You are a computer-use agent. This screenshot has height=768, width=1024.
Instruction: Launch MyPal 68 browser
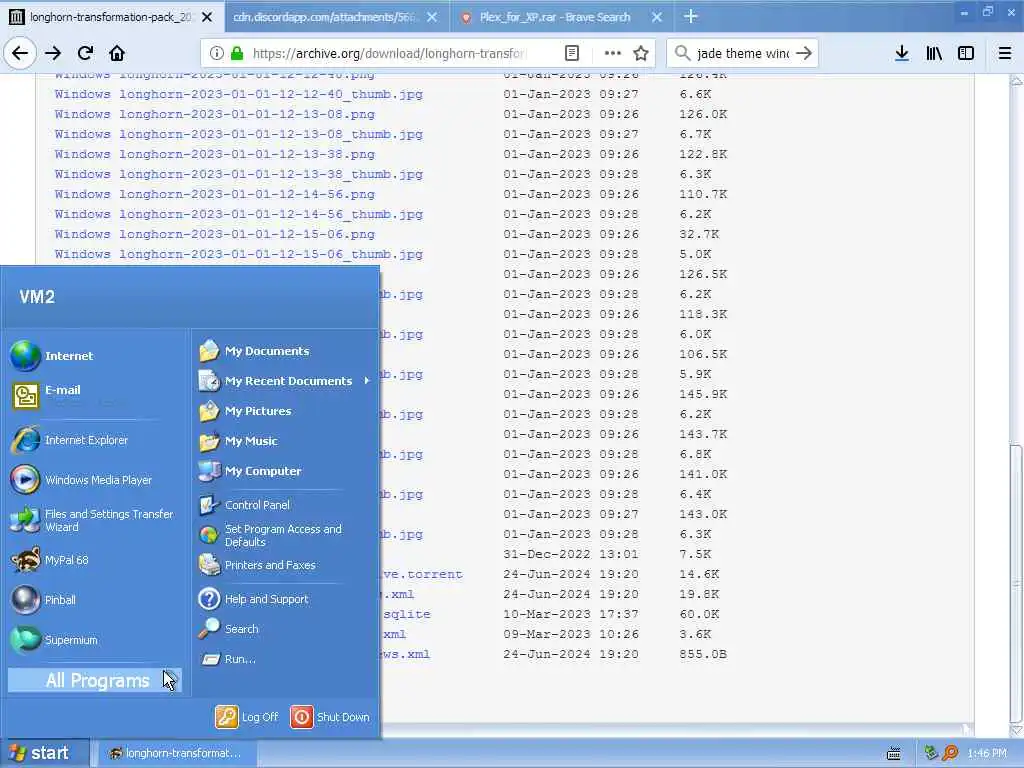tap(51, 560)
